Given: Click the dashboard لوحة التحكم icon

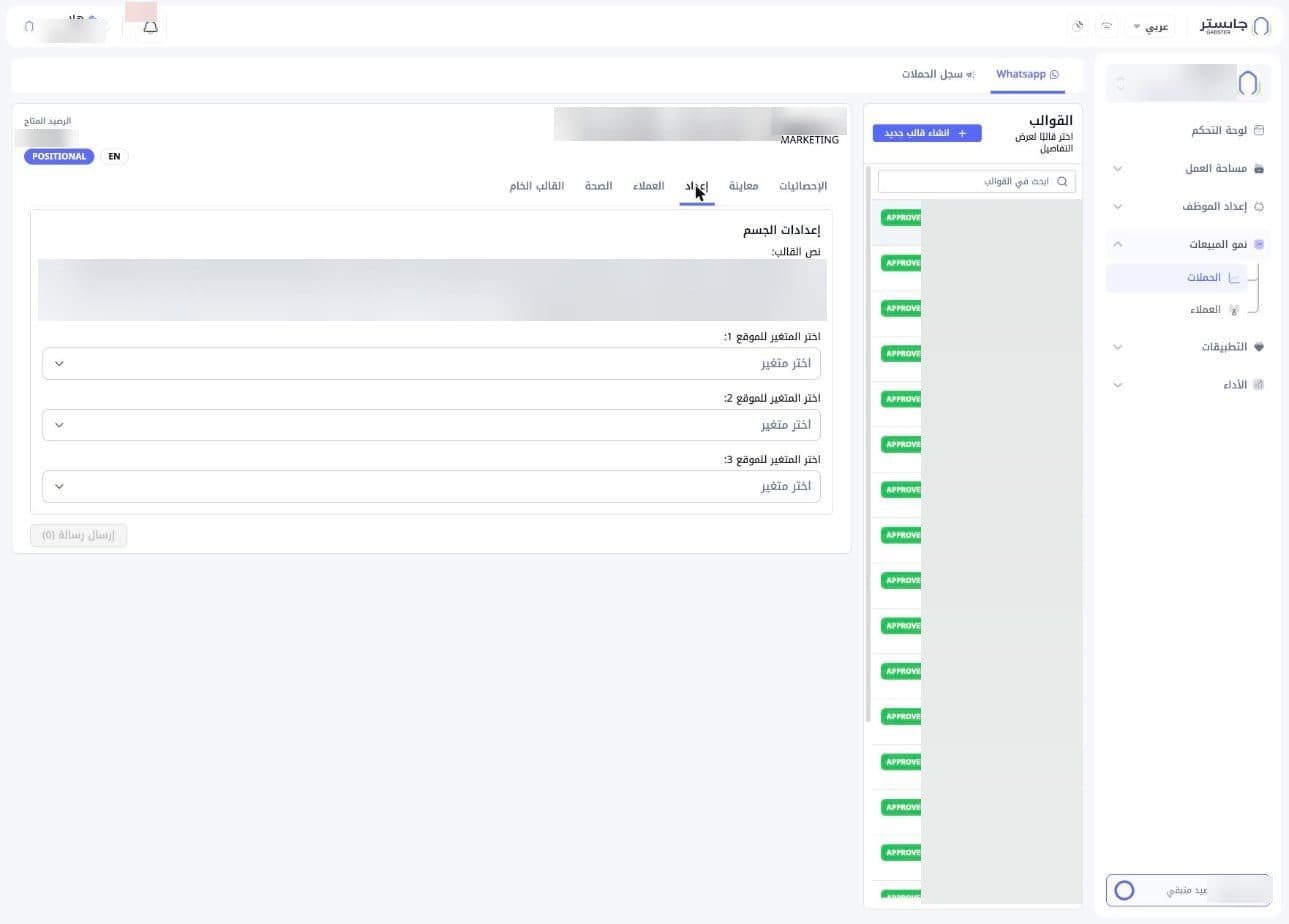Looking at the screenshot, I should coord(1259,131).
